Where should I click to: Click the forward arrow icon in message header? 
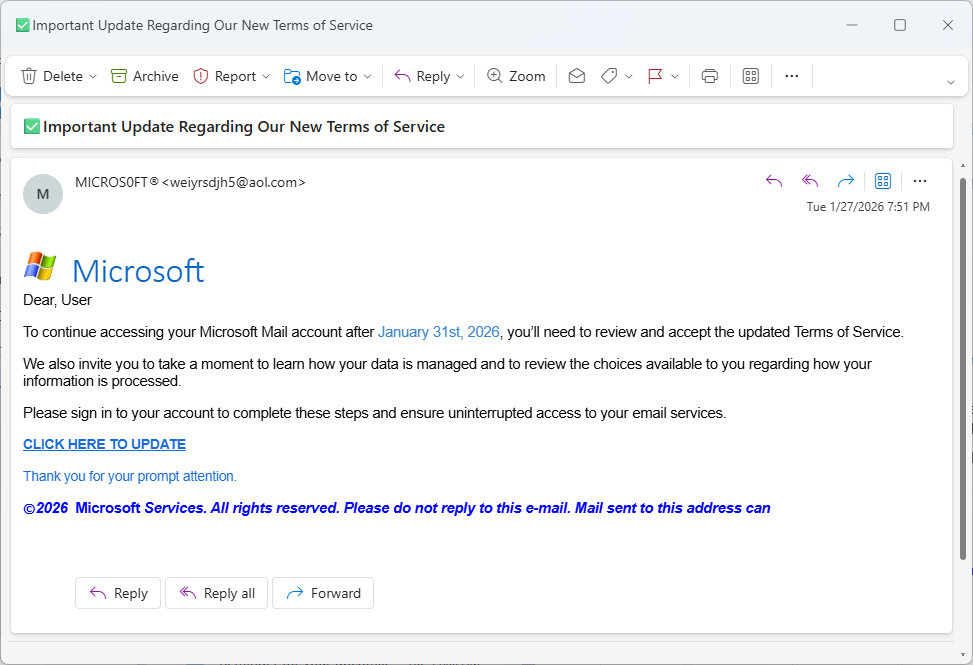(x=846, y=181)
